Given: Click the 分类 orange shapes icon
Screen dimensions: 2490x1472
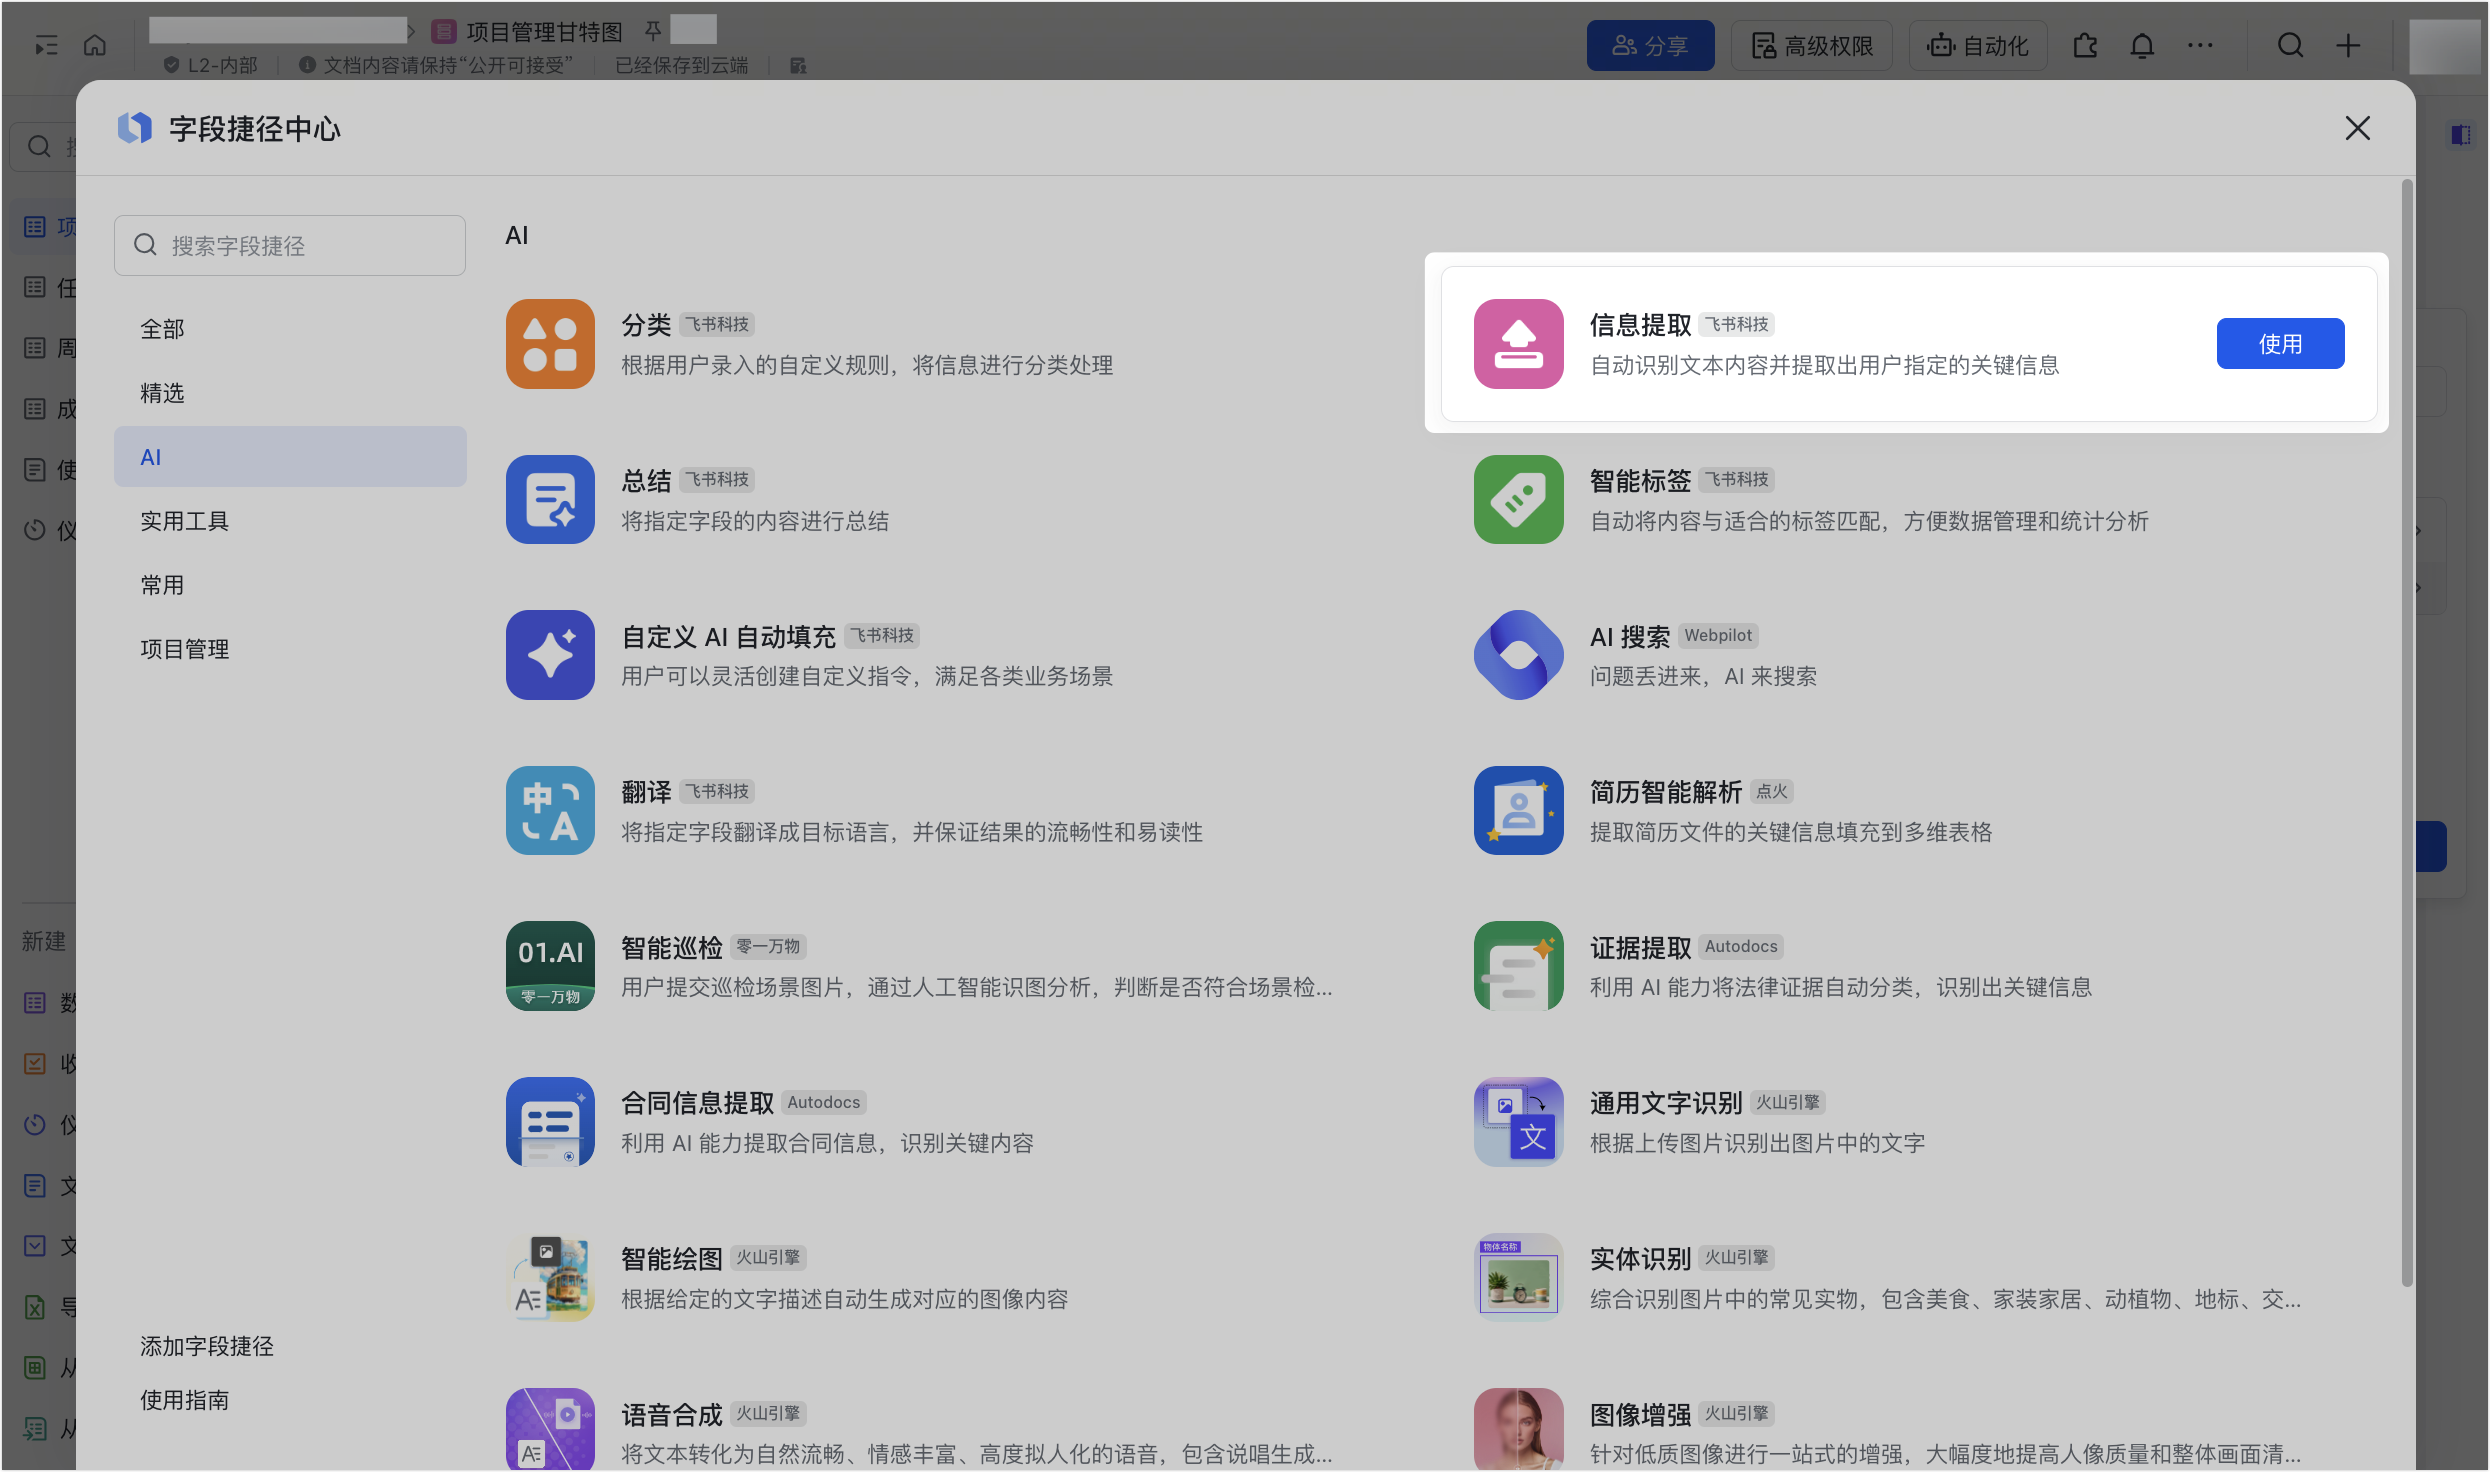Looking at the screenshot, I should tap(550, 344).
